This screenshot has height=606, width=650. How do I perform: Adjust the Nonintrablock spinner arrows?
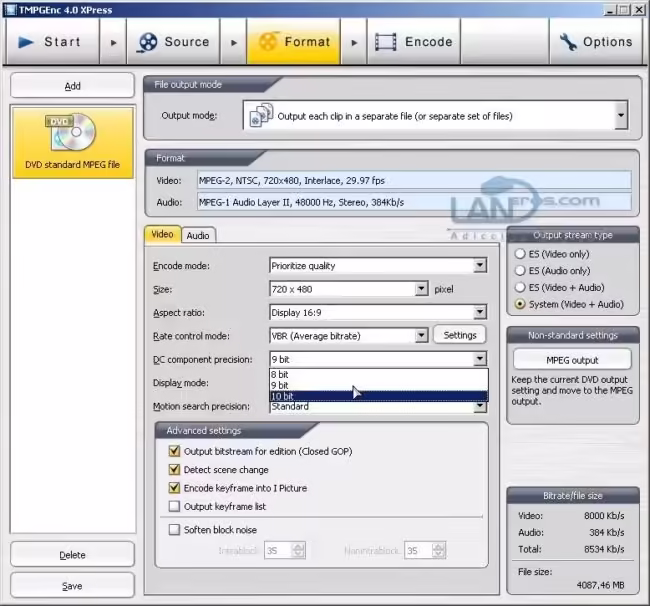439,550
